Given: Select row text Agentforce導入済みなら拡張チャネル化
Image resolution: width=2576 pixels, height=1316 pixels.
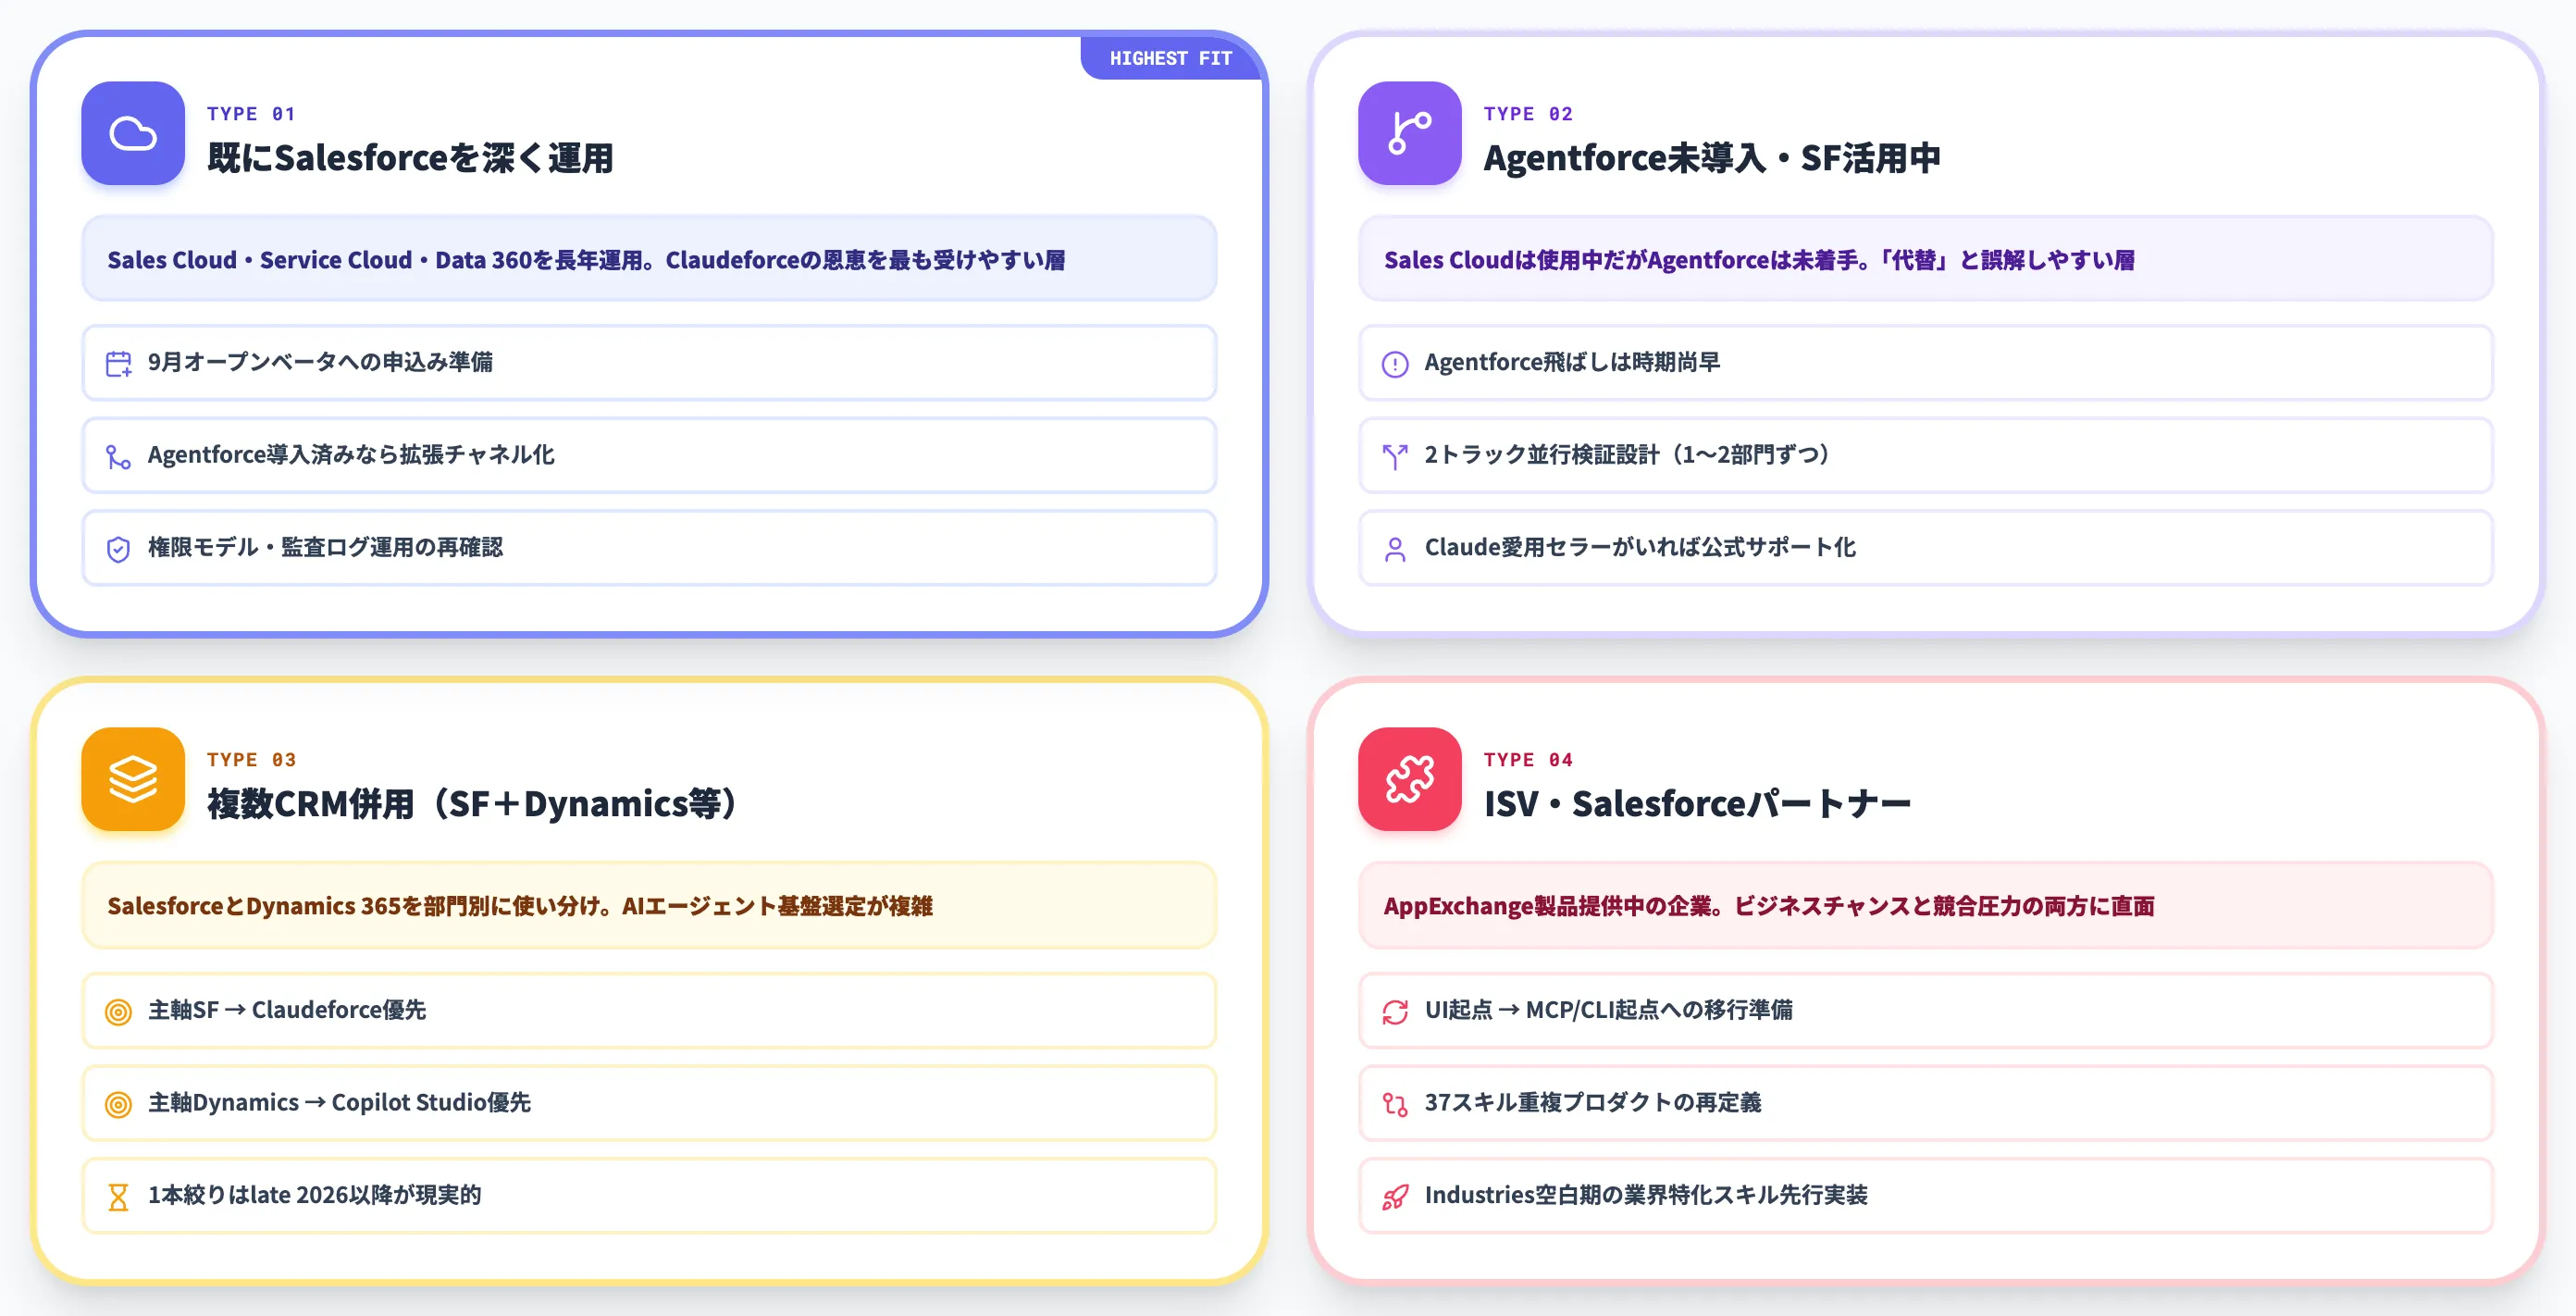Looking at the screenshot, I should click(351, 455).
